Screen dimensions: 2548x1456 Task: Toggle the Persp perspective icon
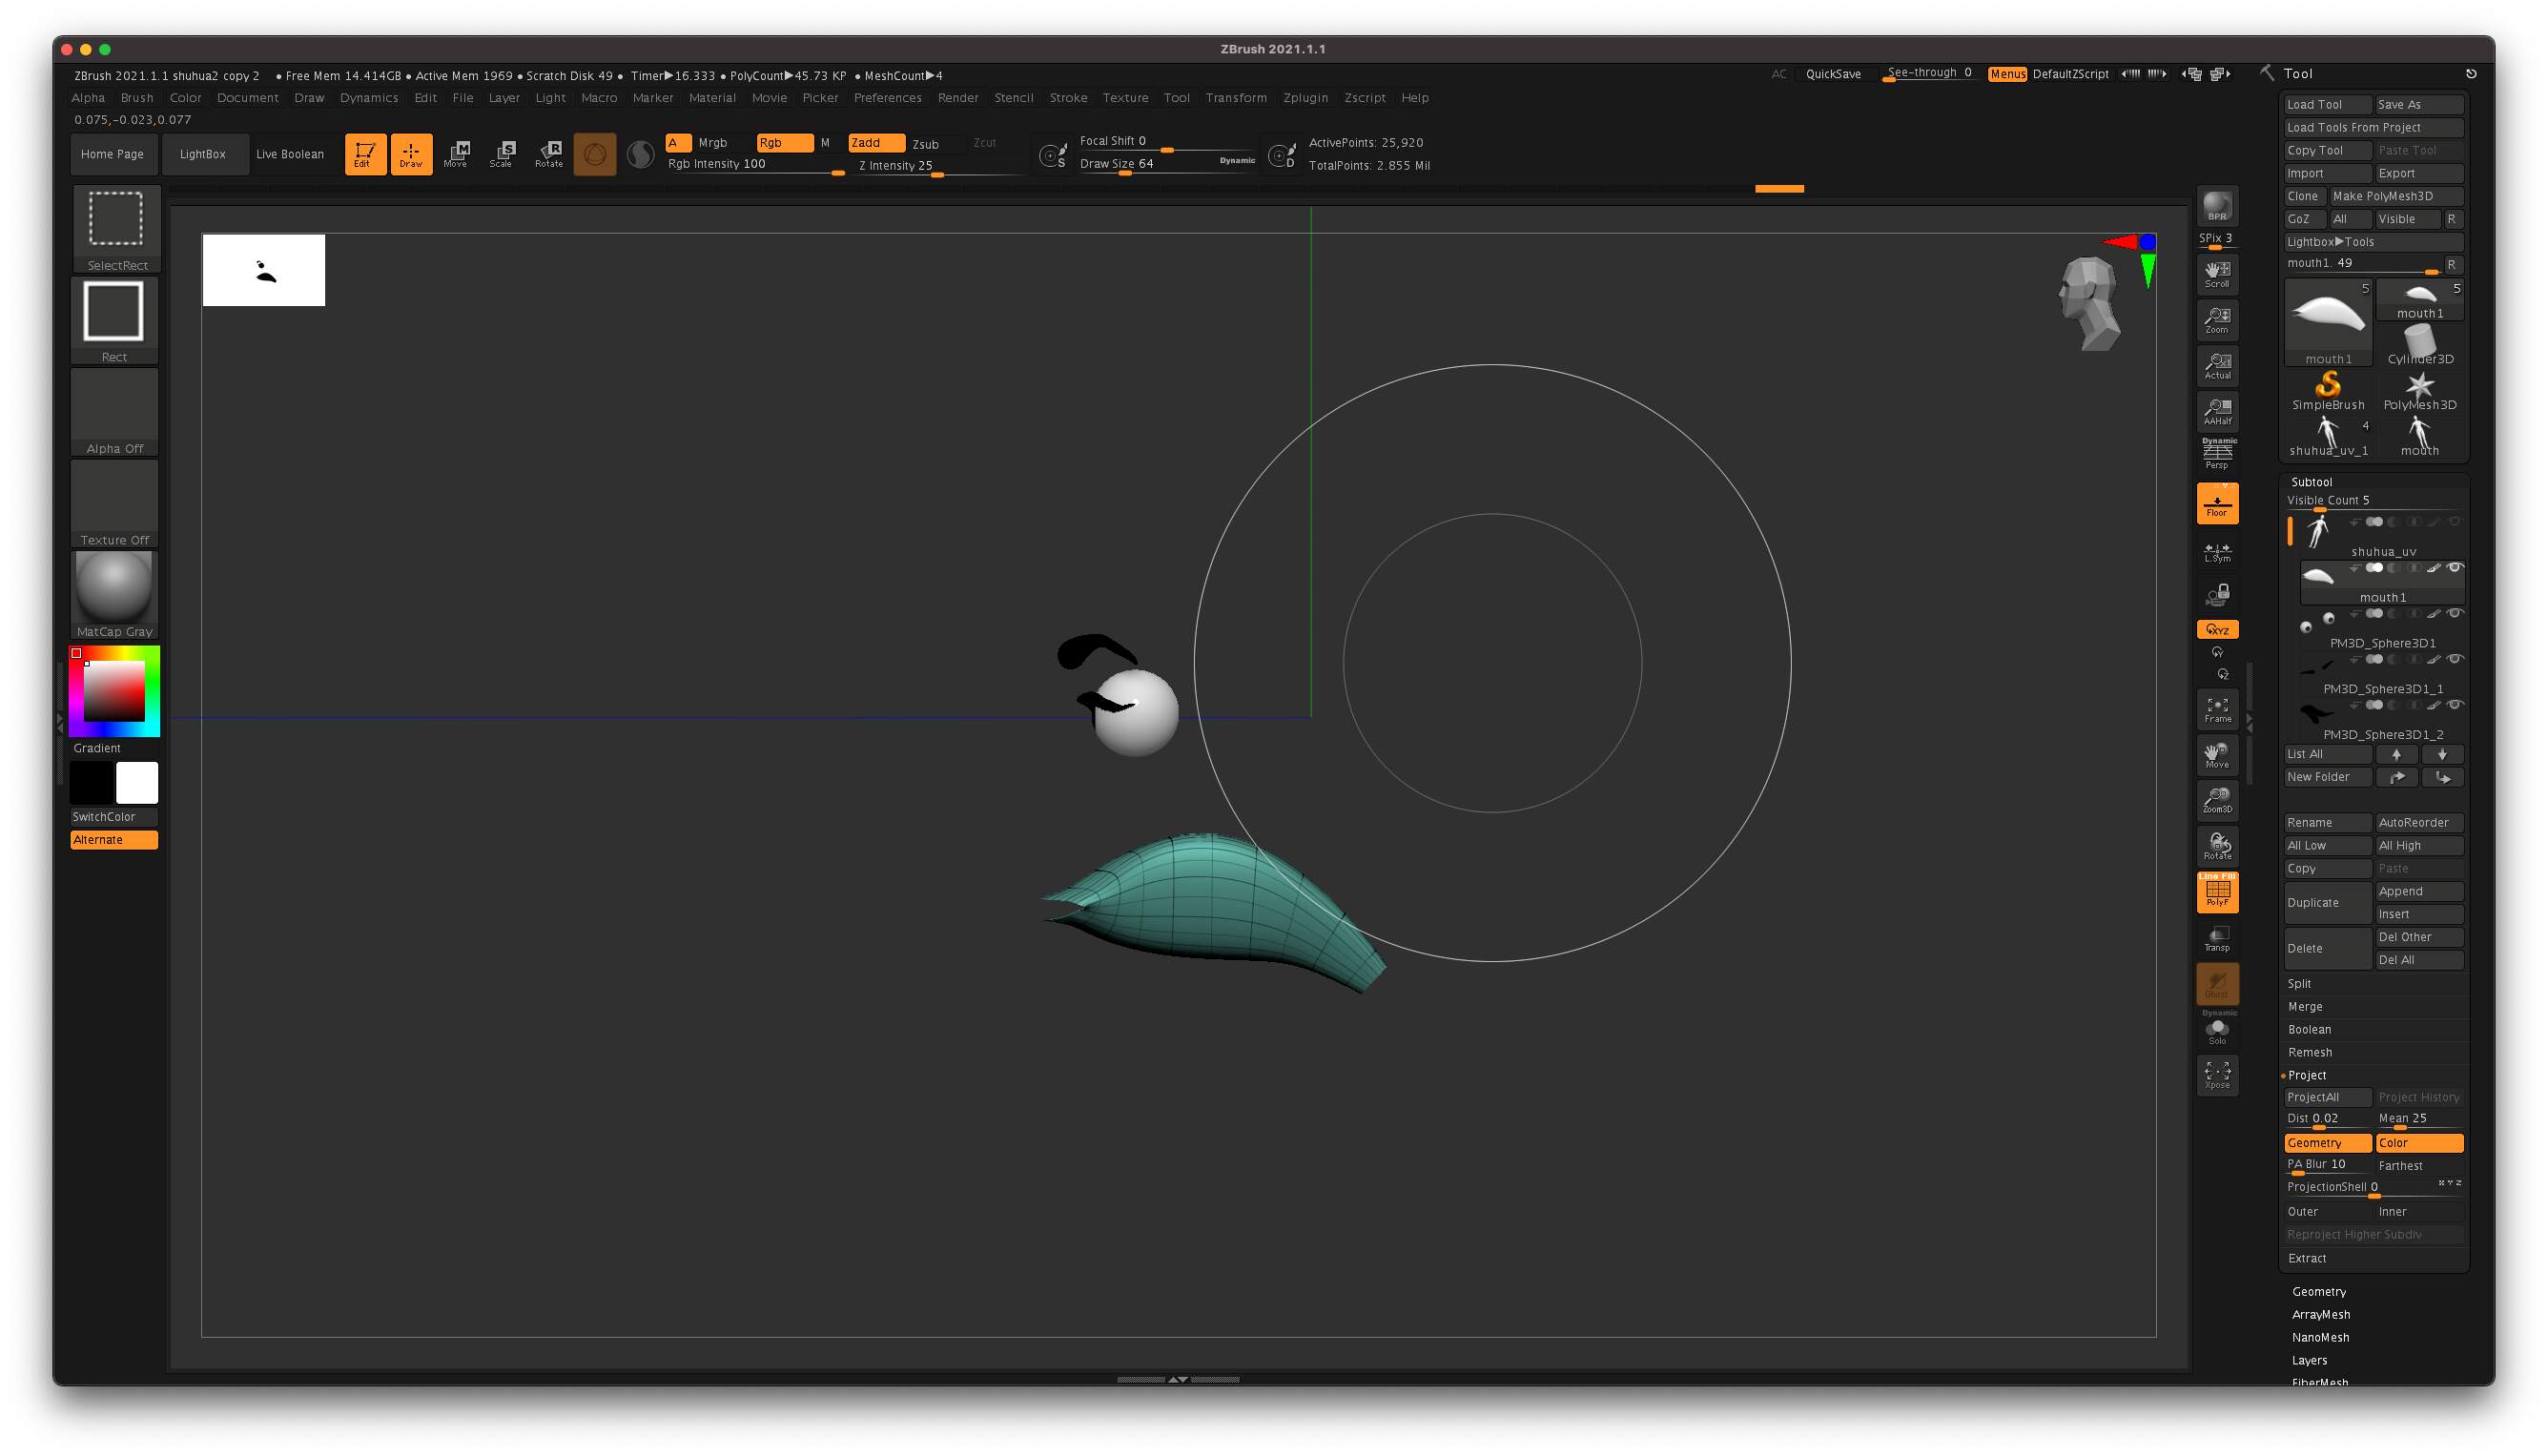(2217, 454)
